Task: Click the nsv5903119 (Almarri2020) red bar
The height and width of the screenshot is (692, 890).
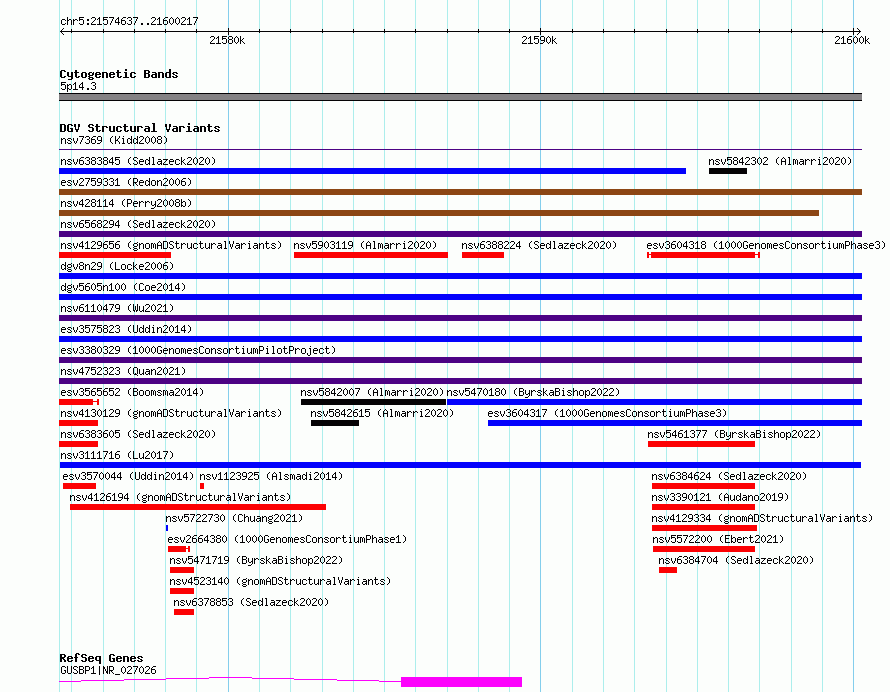Action: pos(371,255)
